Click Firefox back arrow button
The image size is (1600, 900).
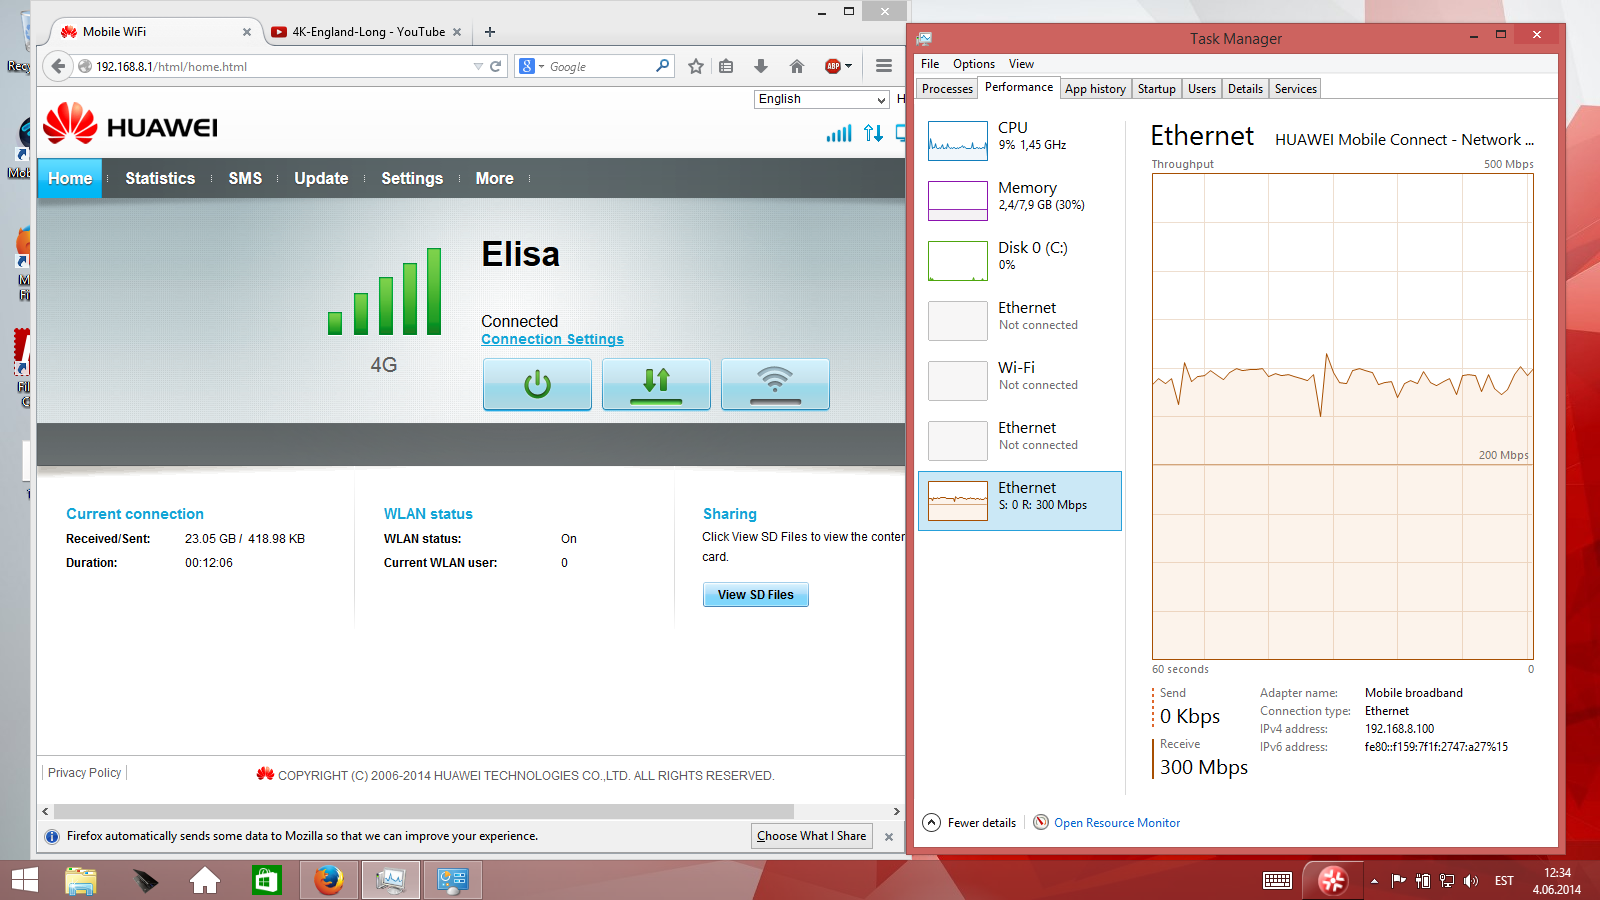point(58,66)
